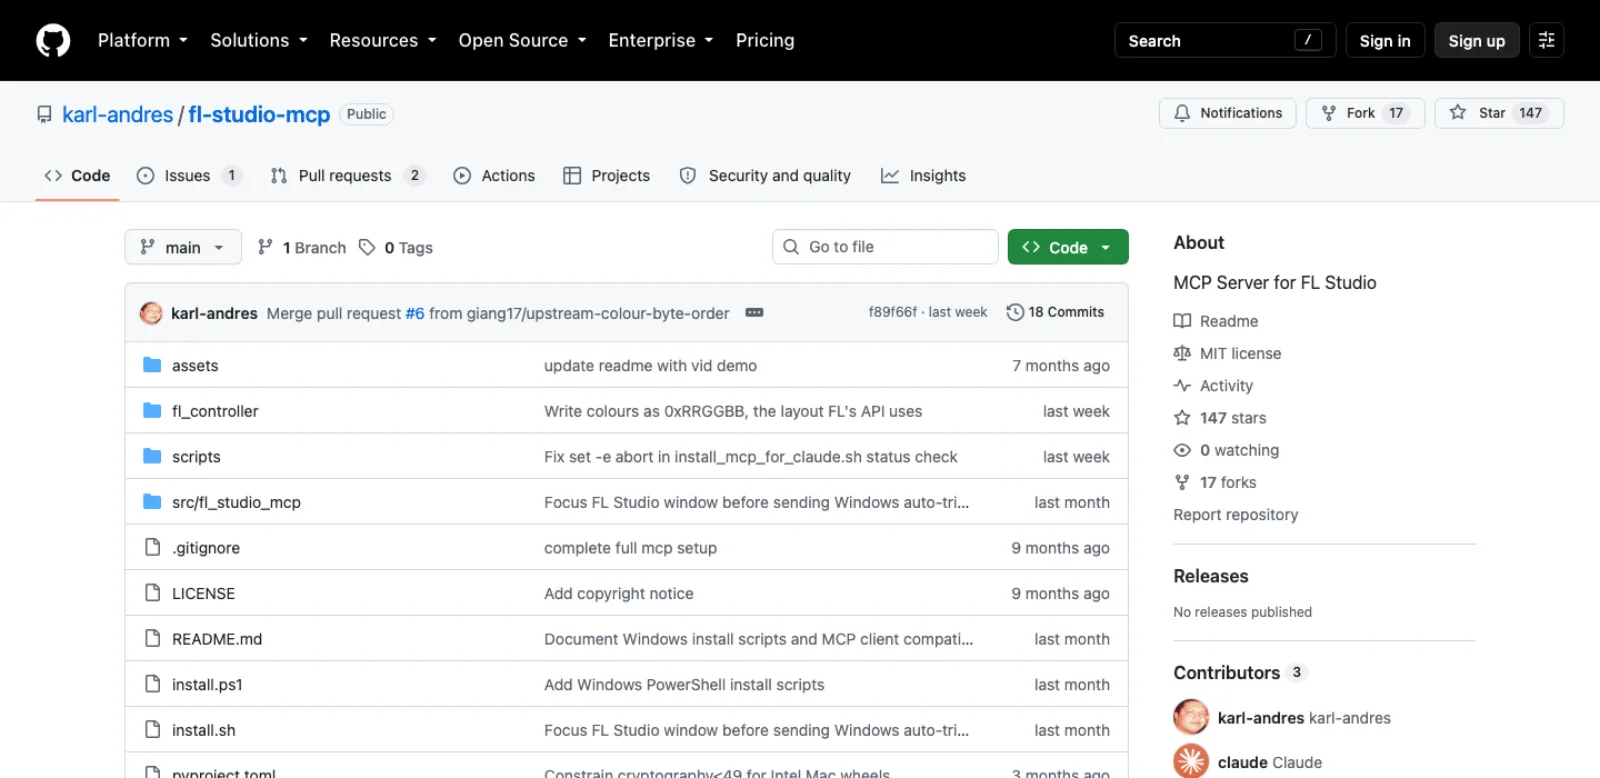
Task: Open the green Code dropdown button
Action: 1068,247
